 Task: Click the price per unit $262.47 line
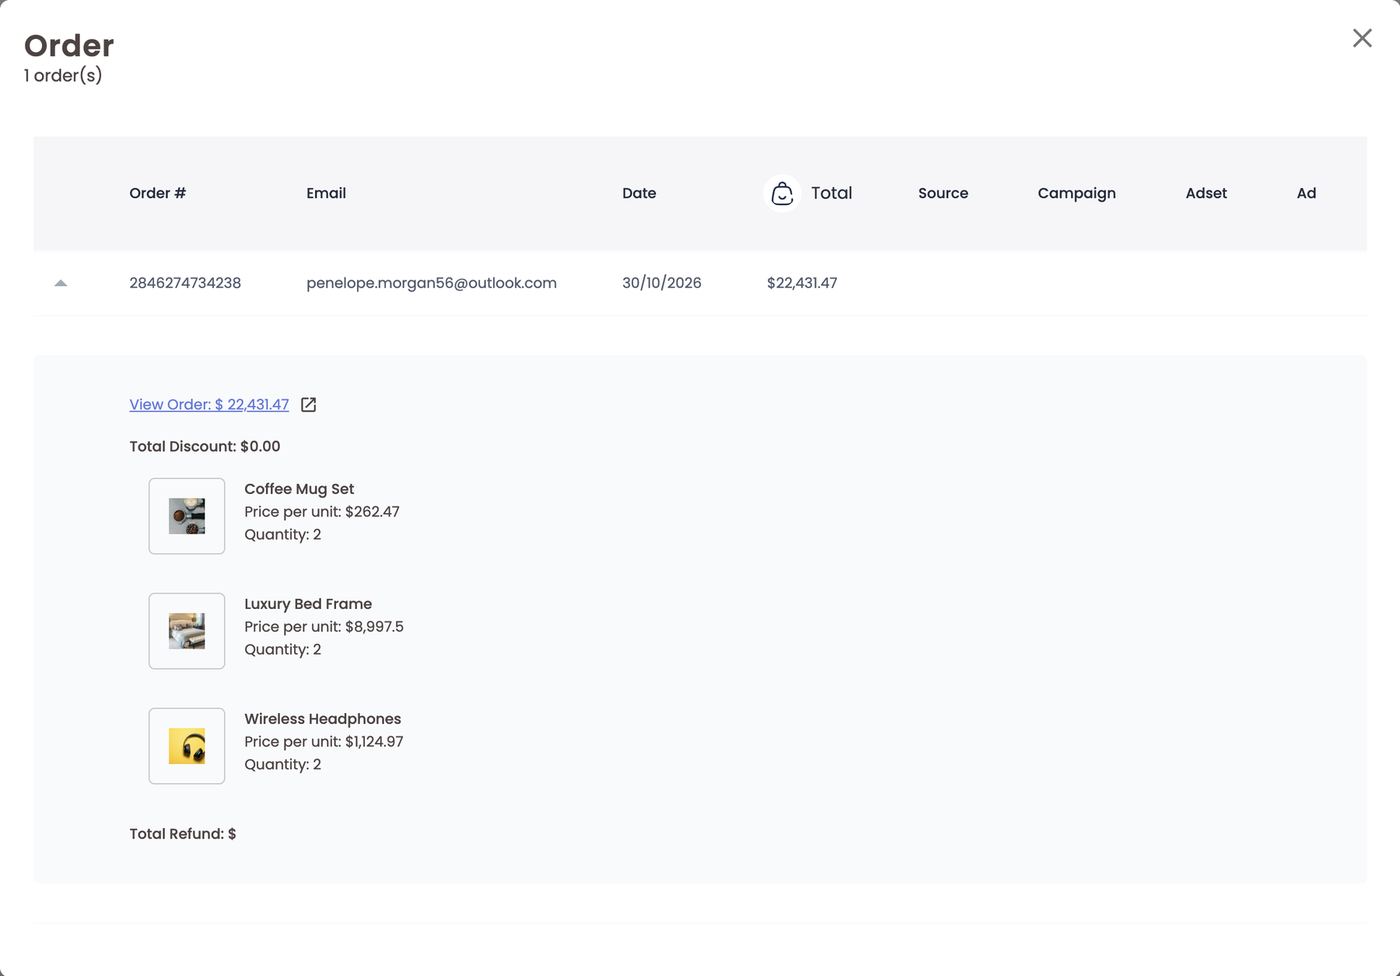[x=322, y=512]
